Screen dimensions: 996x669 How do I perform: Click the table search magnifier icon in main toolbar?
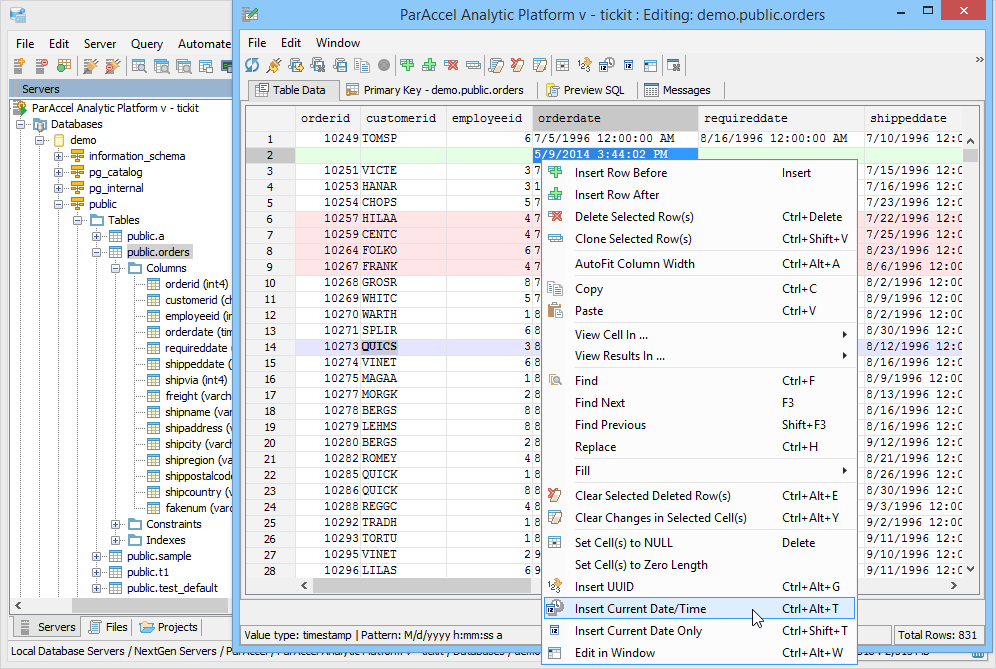(139, 65)
